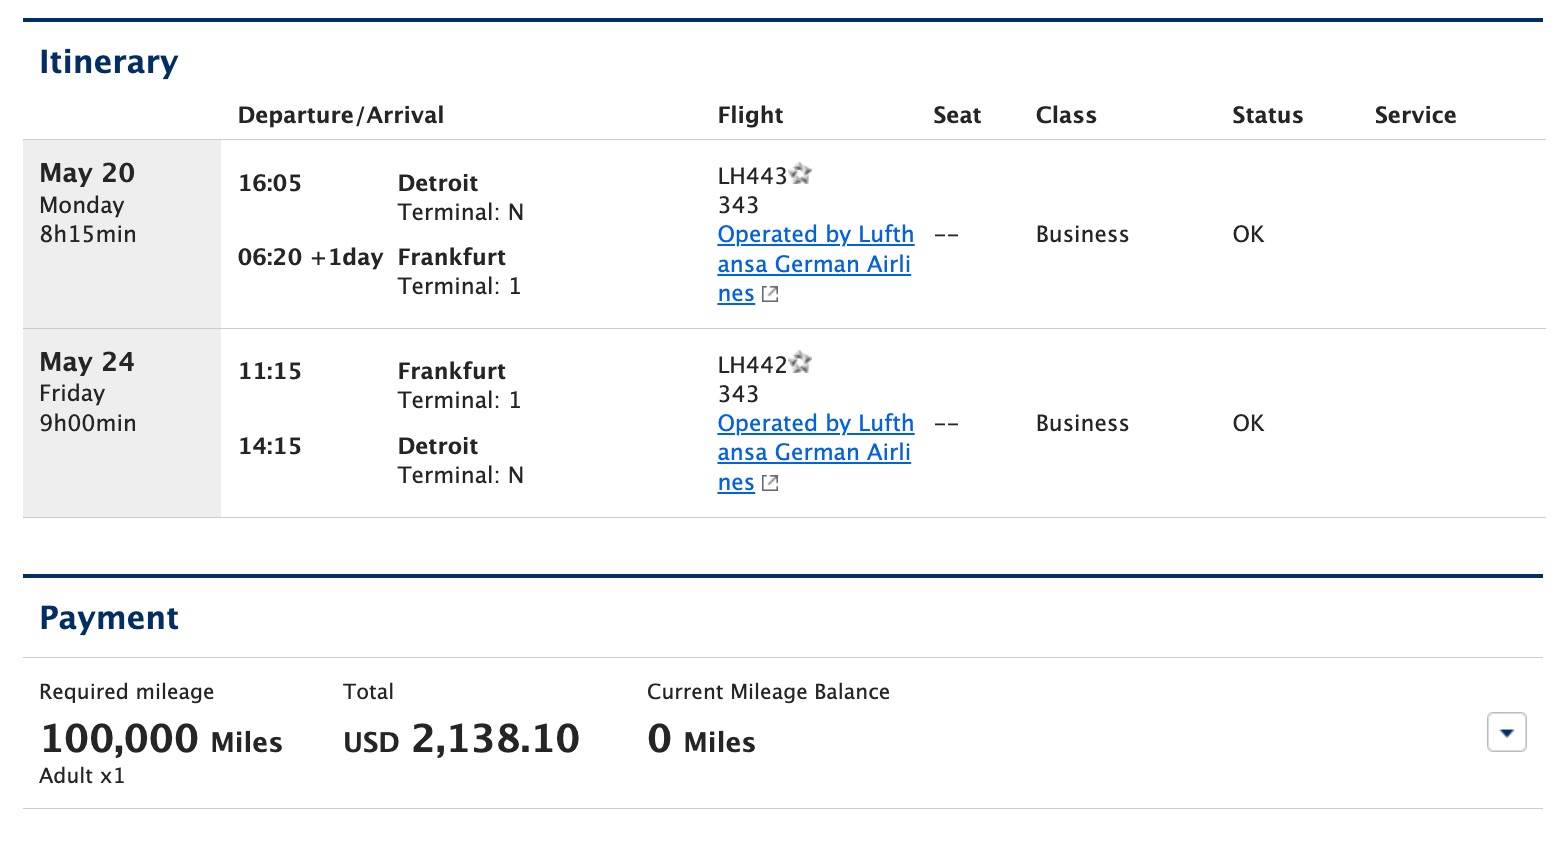The image size is (1568, 850).
Task: Click the Class column header
Action: [1065, 114]
